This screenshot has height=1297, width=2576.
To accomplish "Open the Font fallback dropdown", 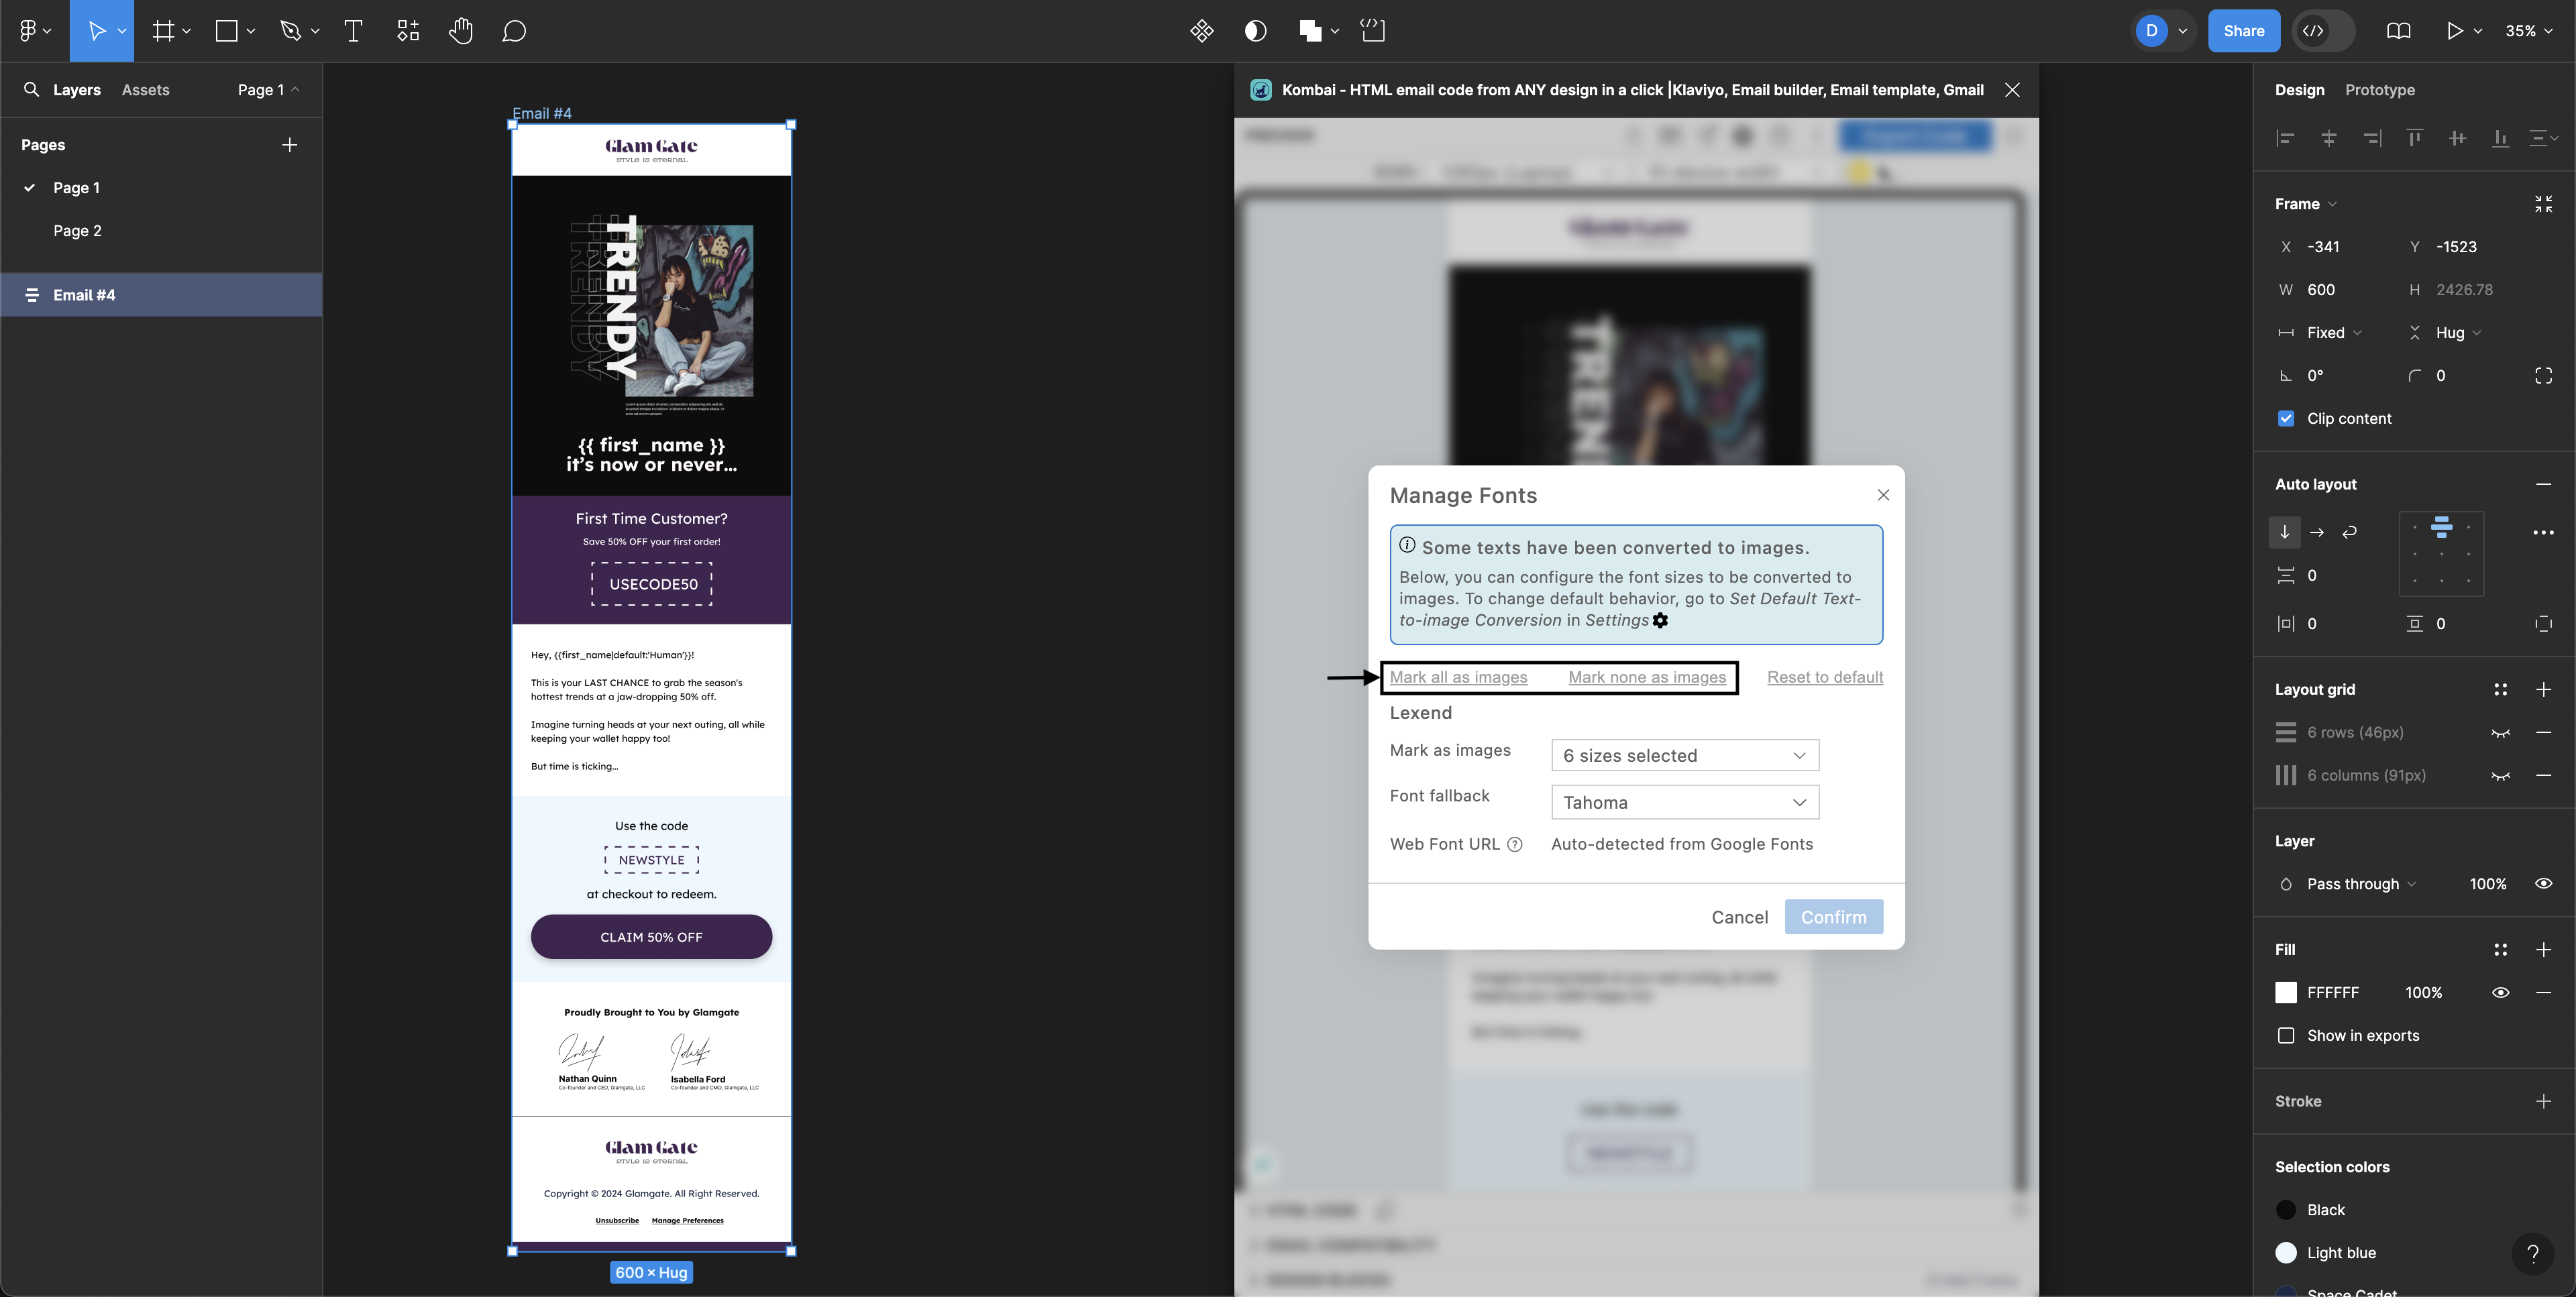I will tap(1682, 802).
